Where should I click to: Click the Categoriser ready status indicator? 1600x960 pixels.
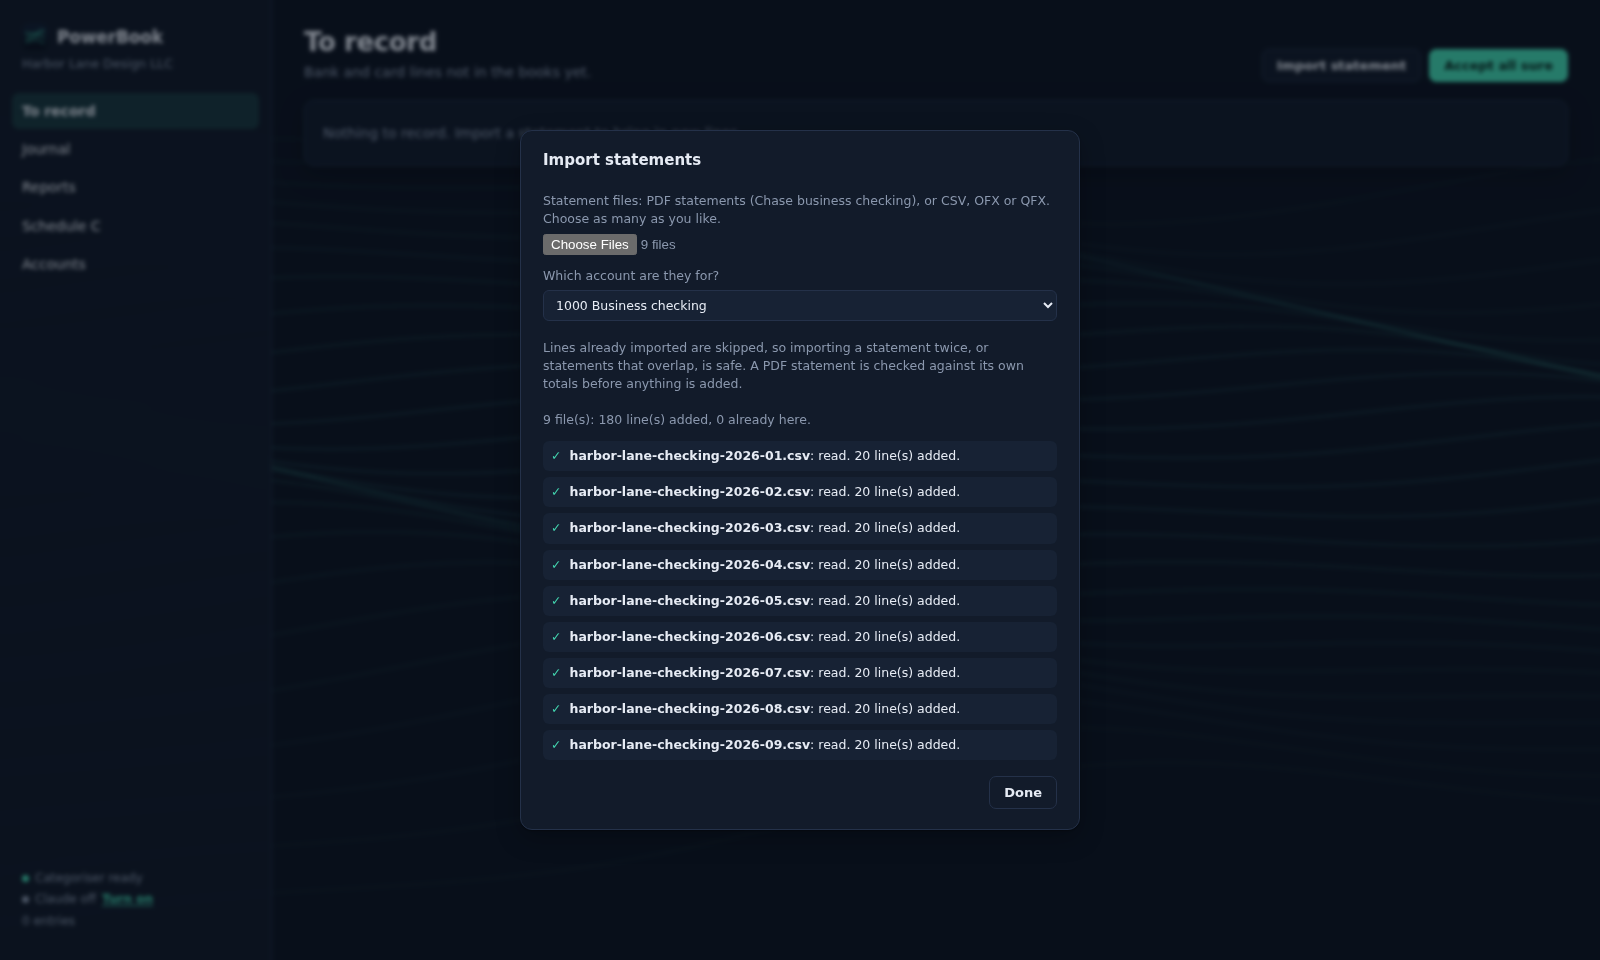(x=82, y=878)
